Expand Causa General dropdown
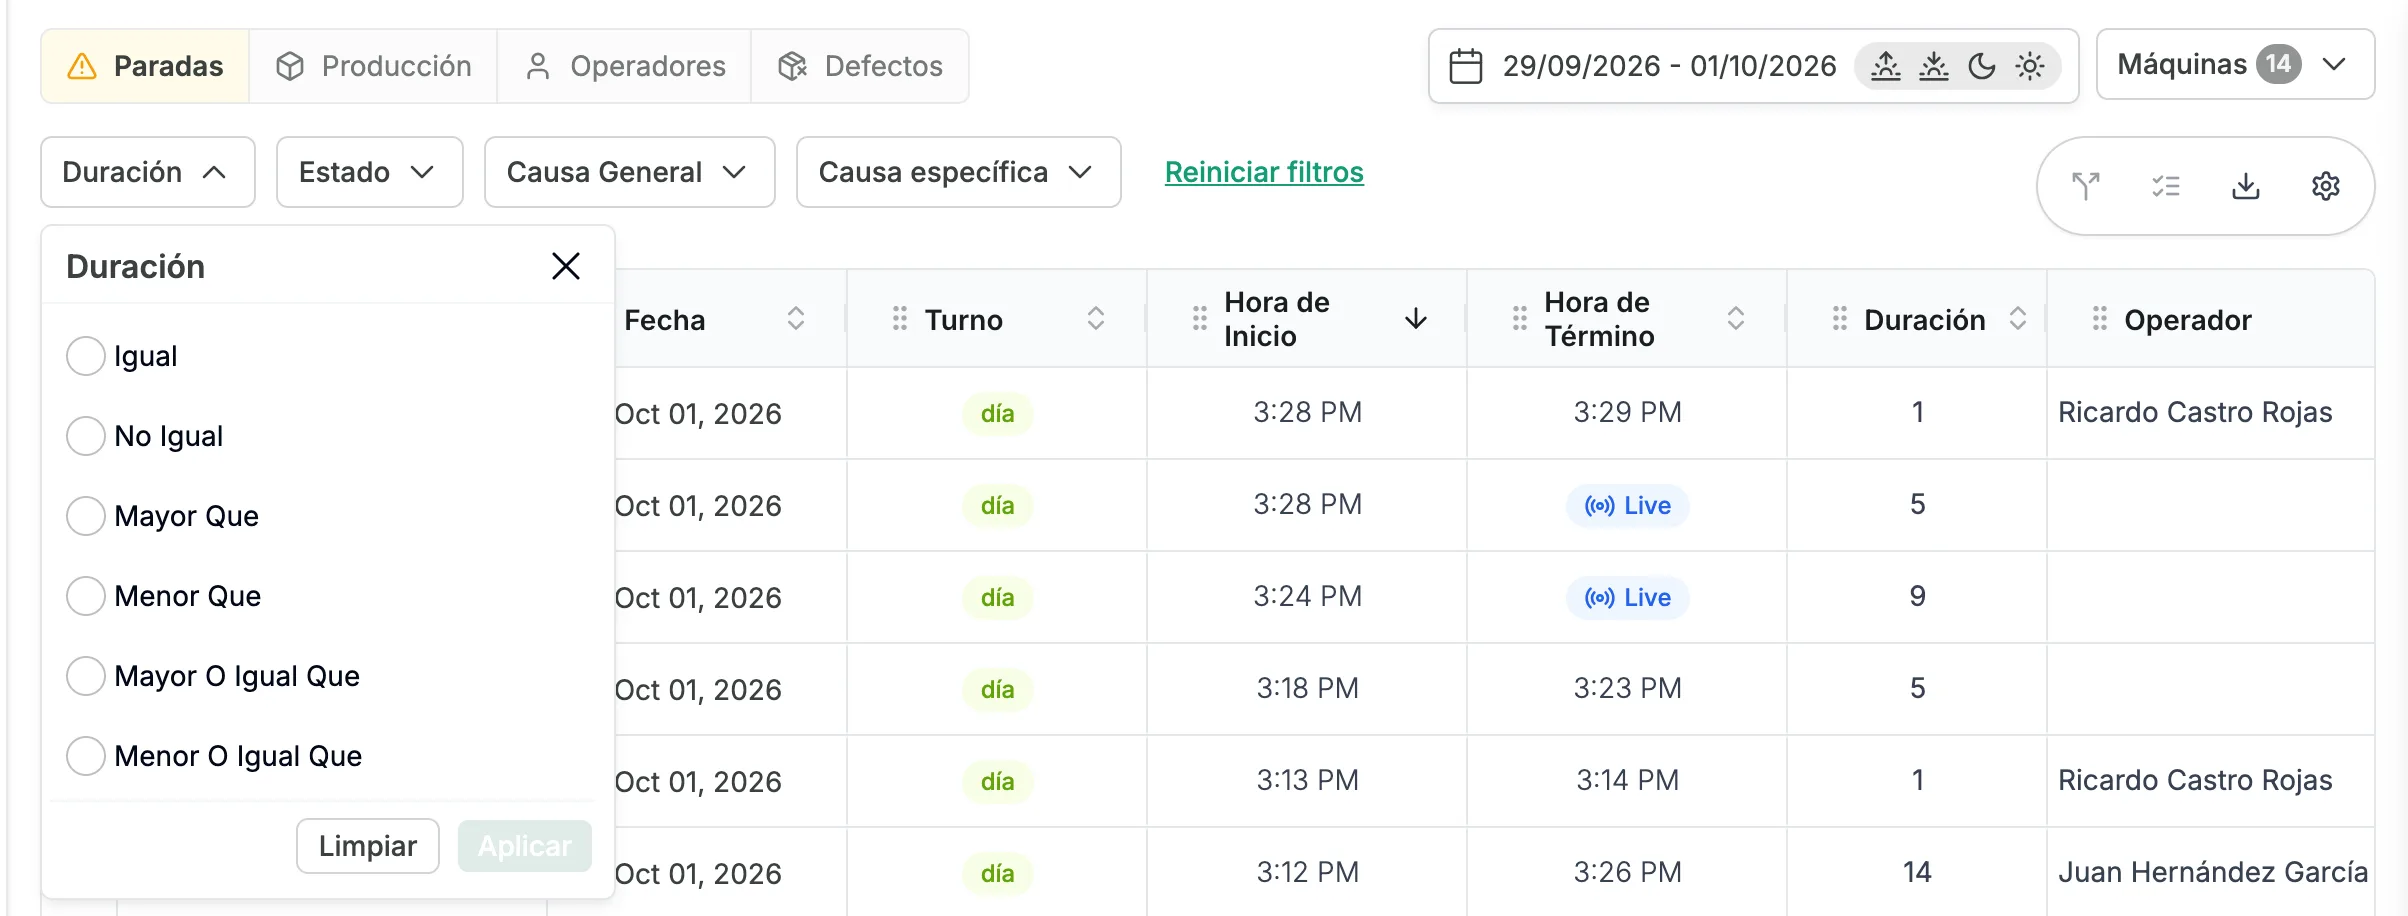Screen dimensions: 2408x916 pos(630,172)
